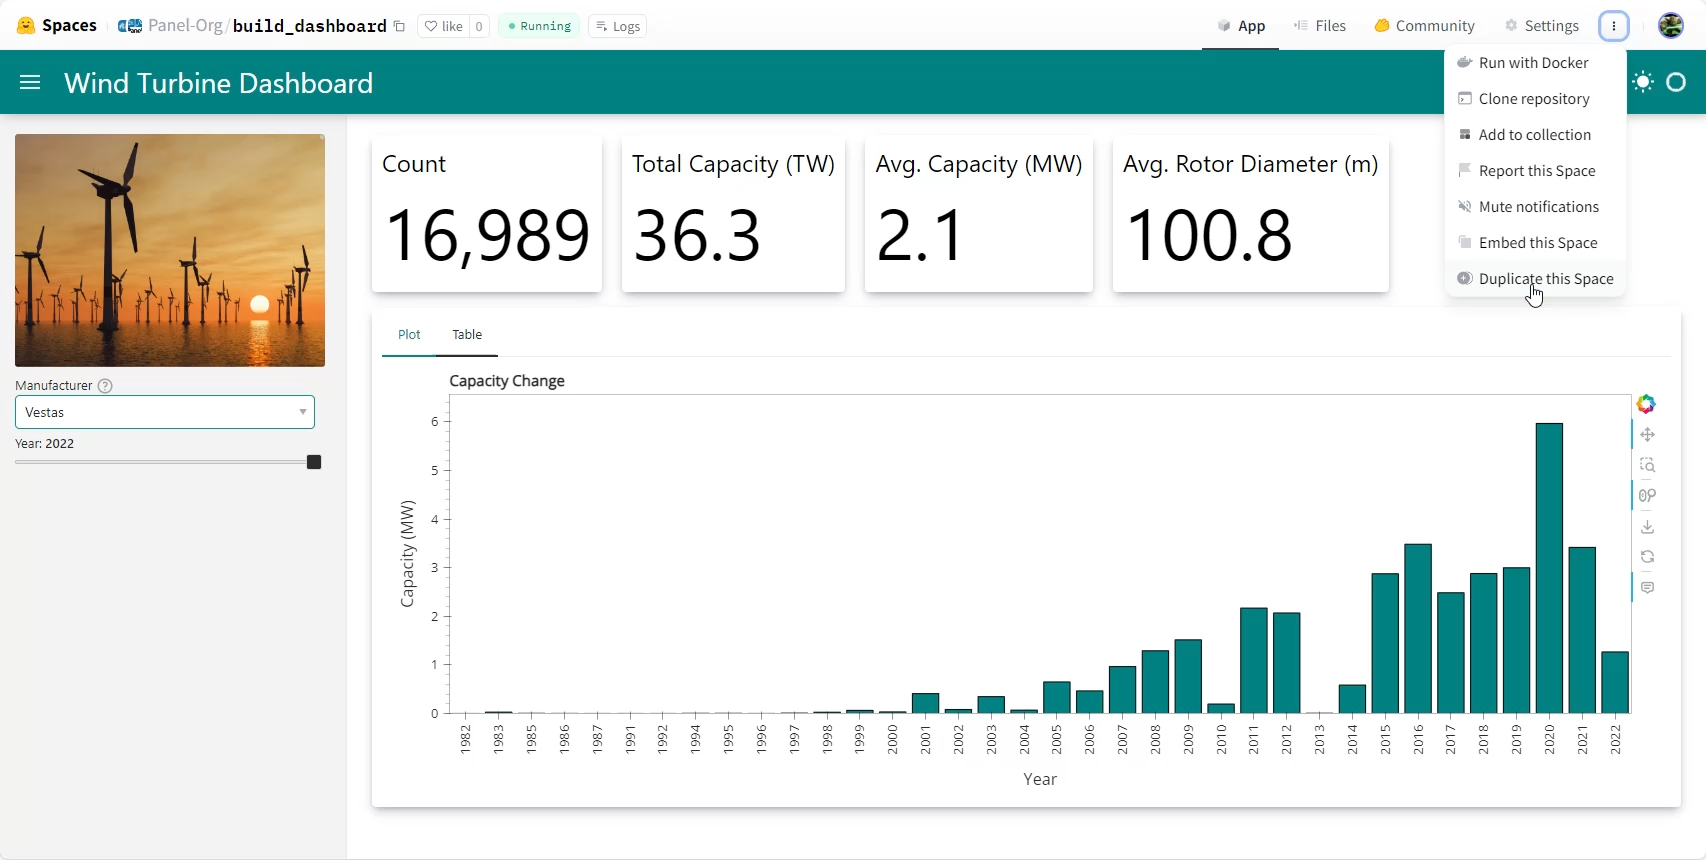The image size is (1706, 860).
Task: Click the Wind Turbine Dashboard title
Action: tap(219, 82)
